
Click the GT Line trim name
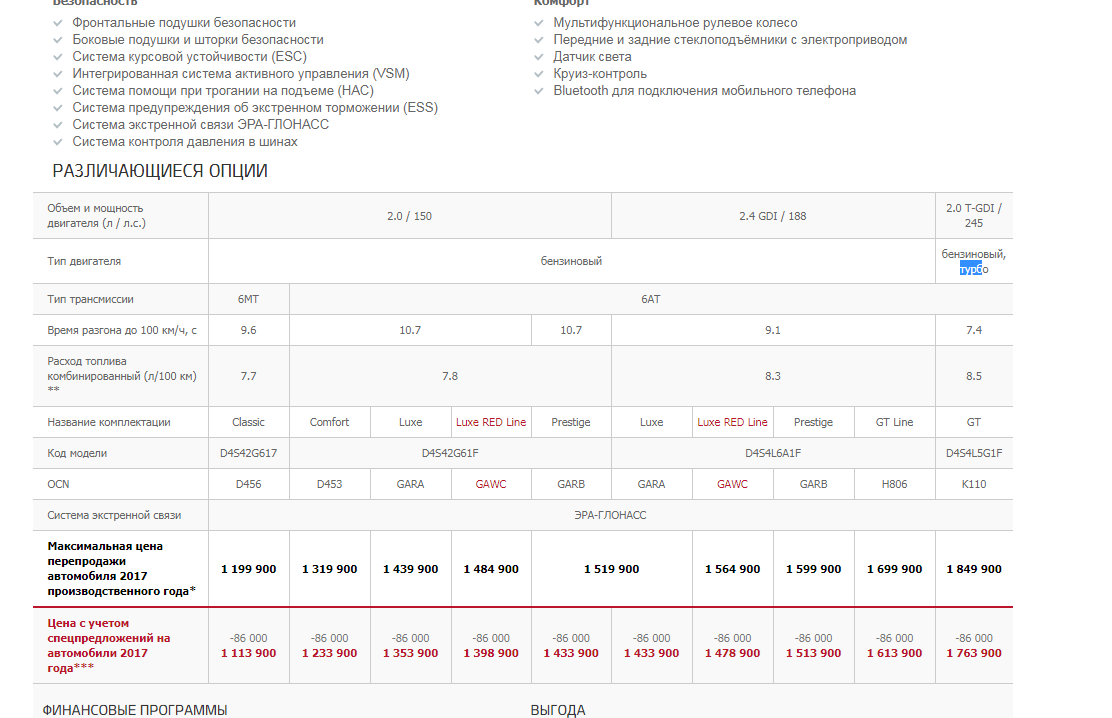[x=894, y=422]
